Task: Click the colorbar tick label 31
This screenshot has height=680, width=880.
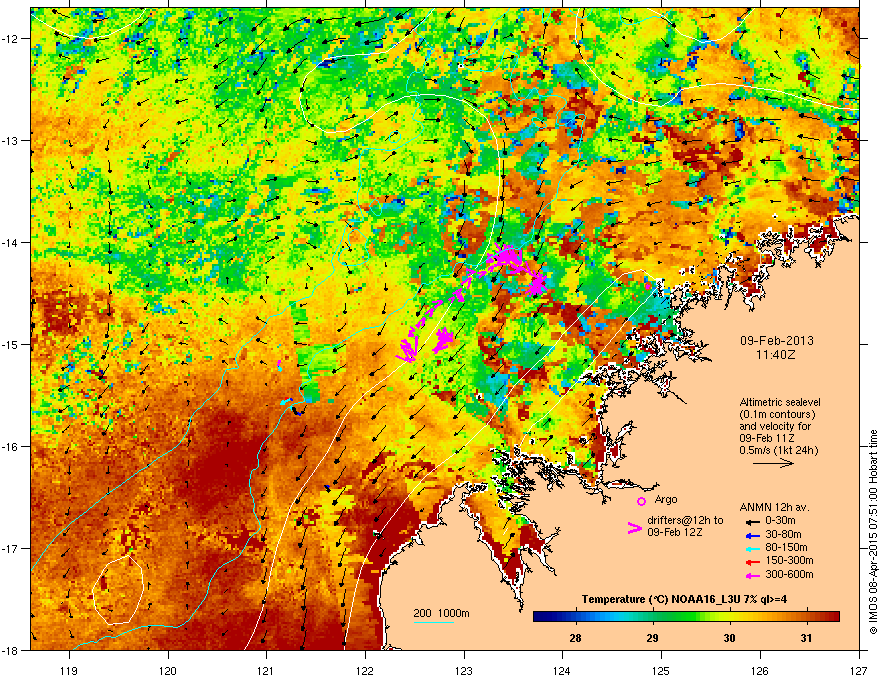Action: 806,638
